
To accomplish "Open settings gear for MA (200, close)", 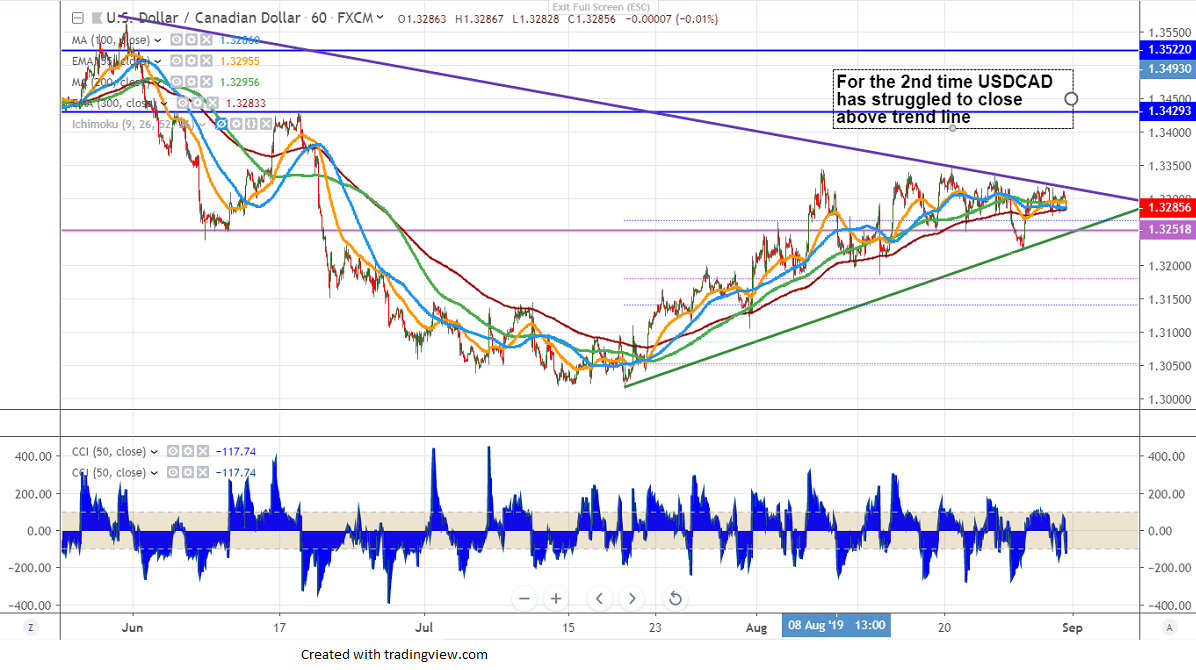I will (x=189, y=81).
